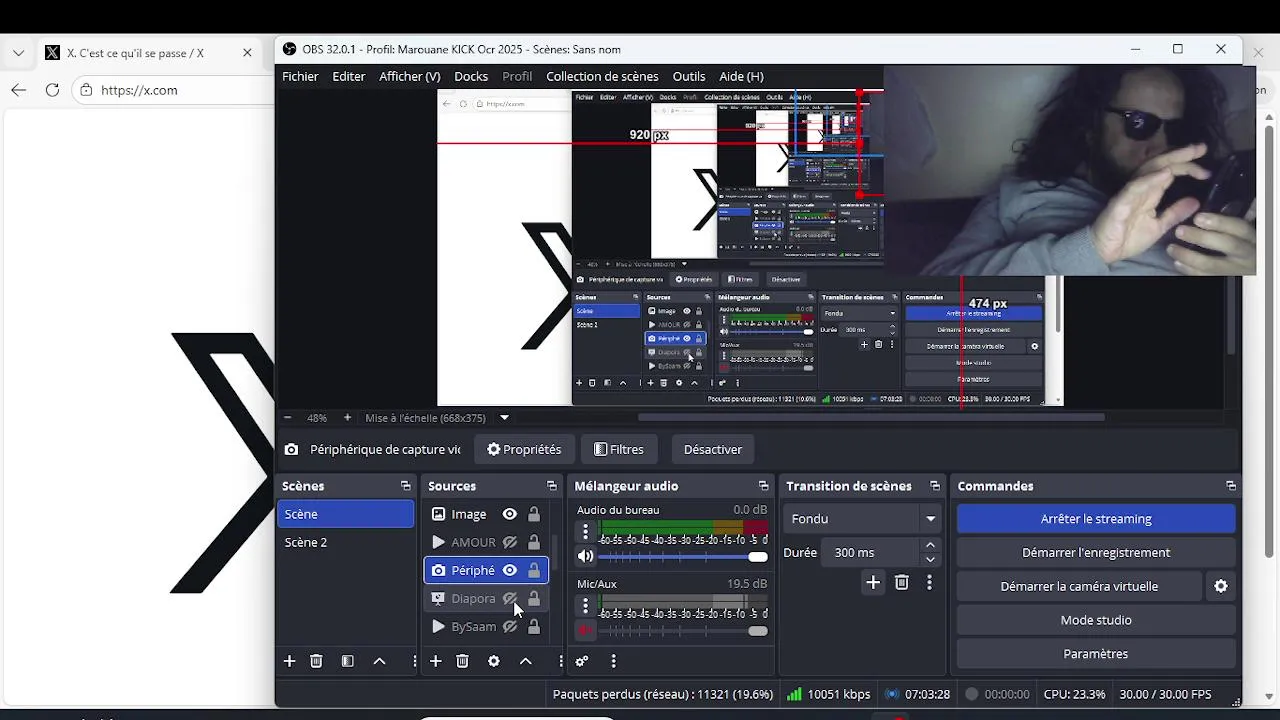Show the BySaam source
This screenshot has height=720, width=1280.
[x=509, y=626]
